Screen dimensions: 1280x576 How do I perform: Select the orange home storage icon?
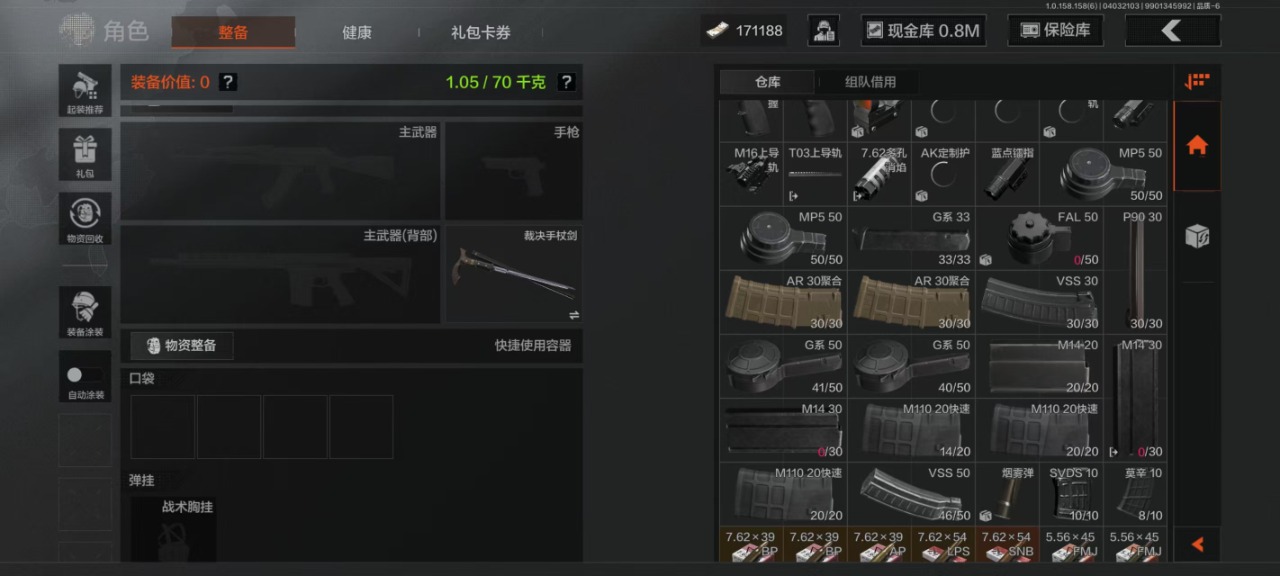point(1196,146)
